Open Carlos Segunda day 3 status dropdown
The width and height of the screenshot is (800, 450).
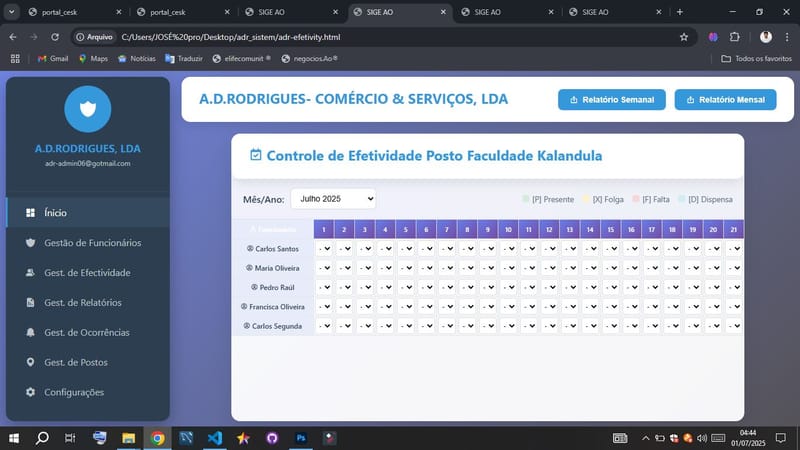tap(365, 326)
